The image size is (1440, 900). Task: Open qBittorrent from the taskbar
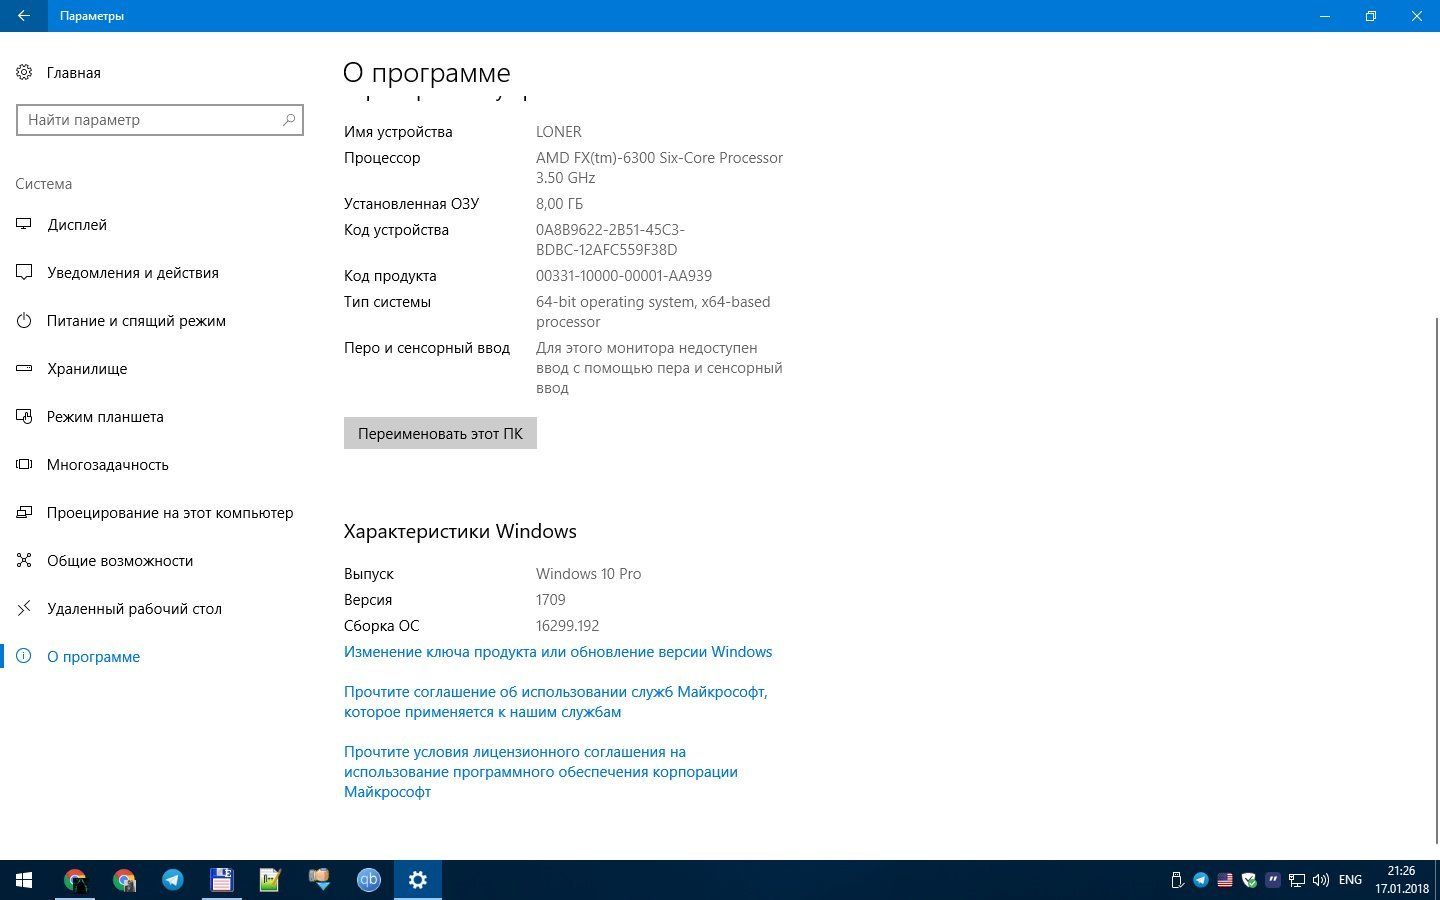368,880
